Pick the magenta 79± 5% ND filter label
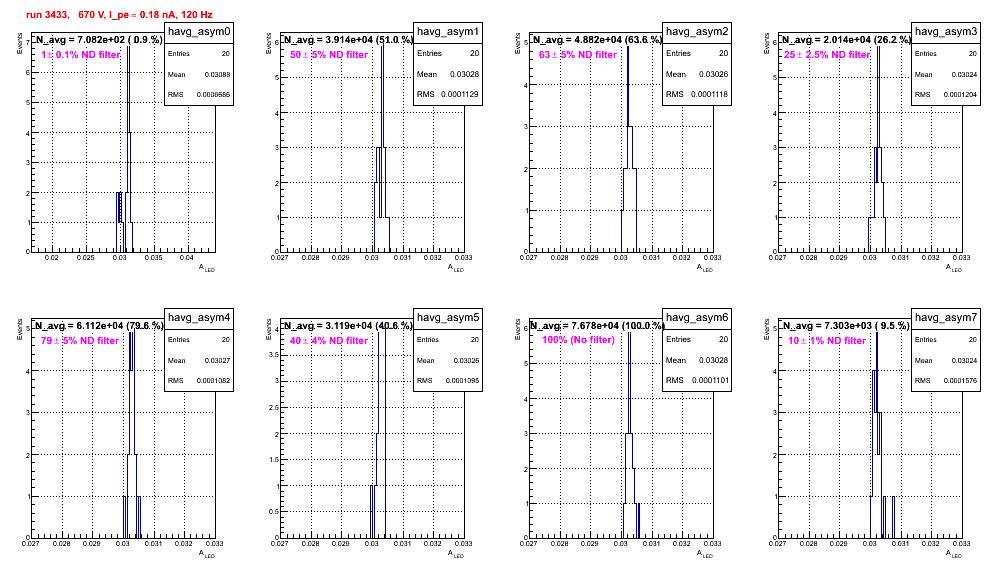 click(80, 341)
